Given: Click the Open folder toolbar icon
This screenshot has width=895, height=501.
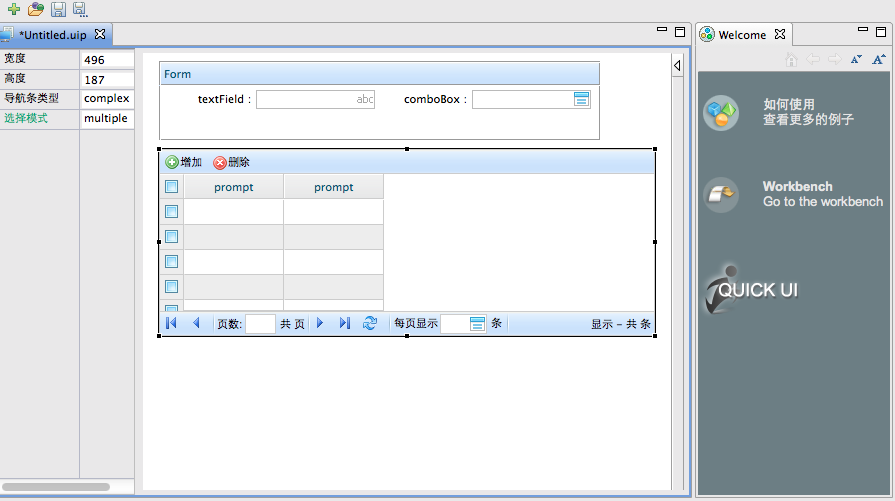Looking at the screenshot, I should click(36, 10).
